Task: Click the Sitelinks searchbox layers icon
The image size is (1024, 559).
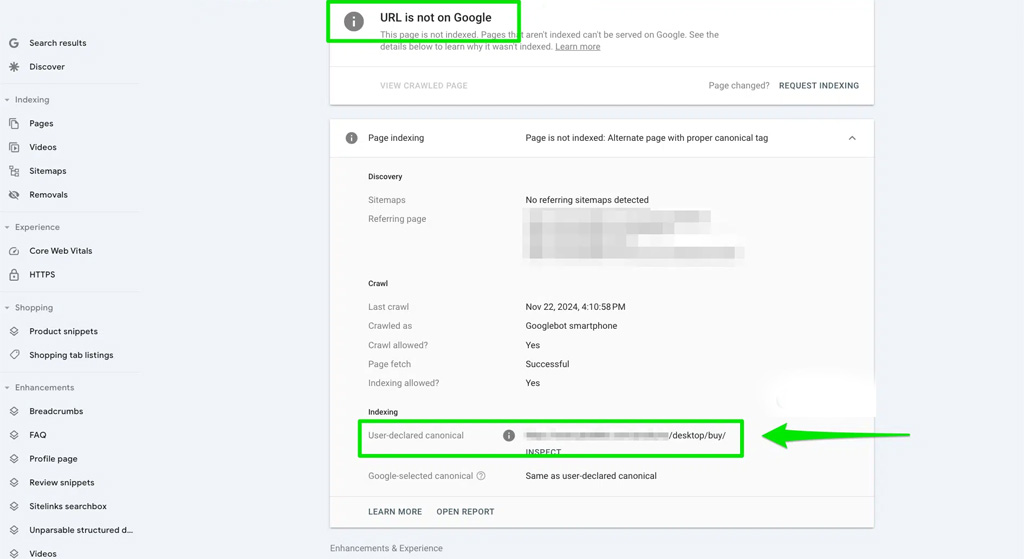Action: coord(14,506)
